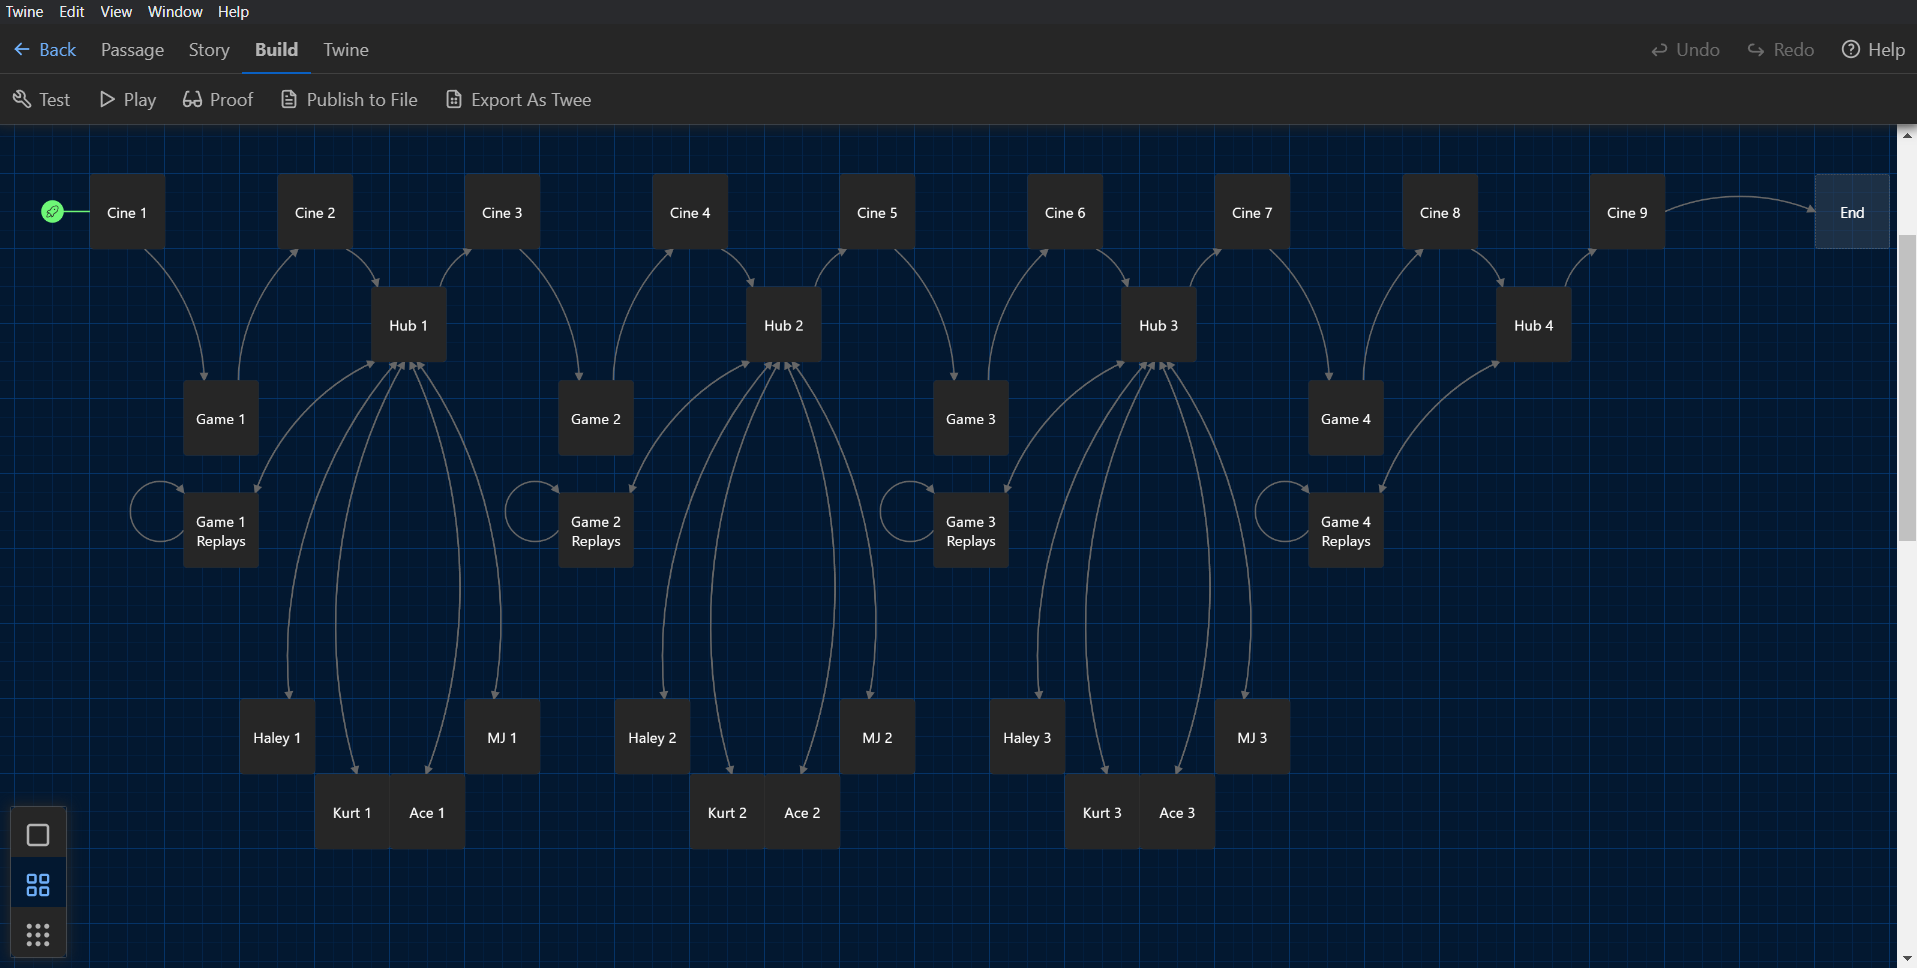1917x968 pixels.
Task: Toggle the largest zoom level square
Action: (x=37, y=833)
